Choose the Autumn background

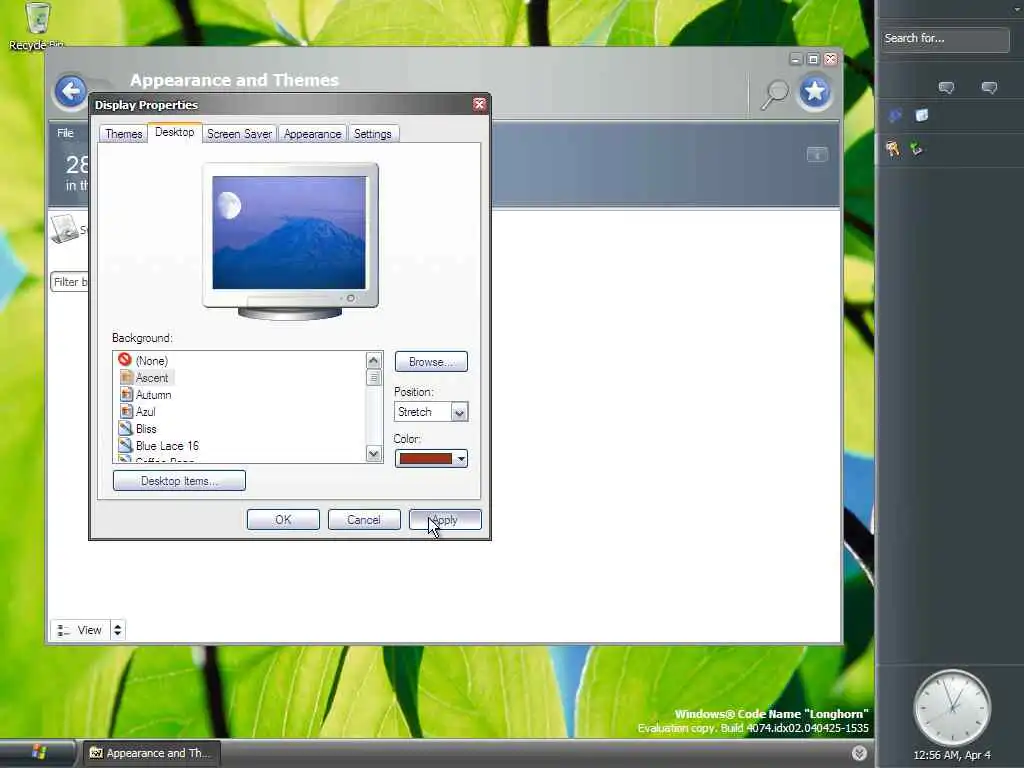146,394
